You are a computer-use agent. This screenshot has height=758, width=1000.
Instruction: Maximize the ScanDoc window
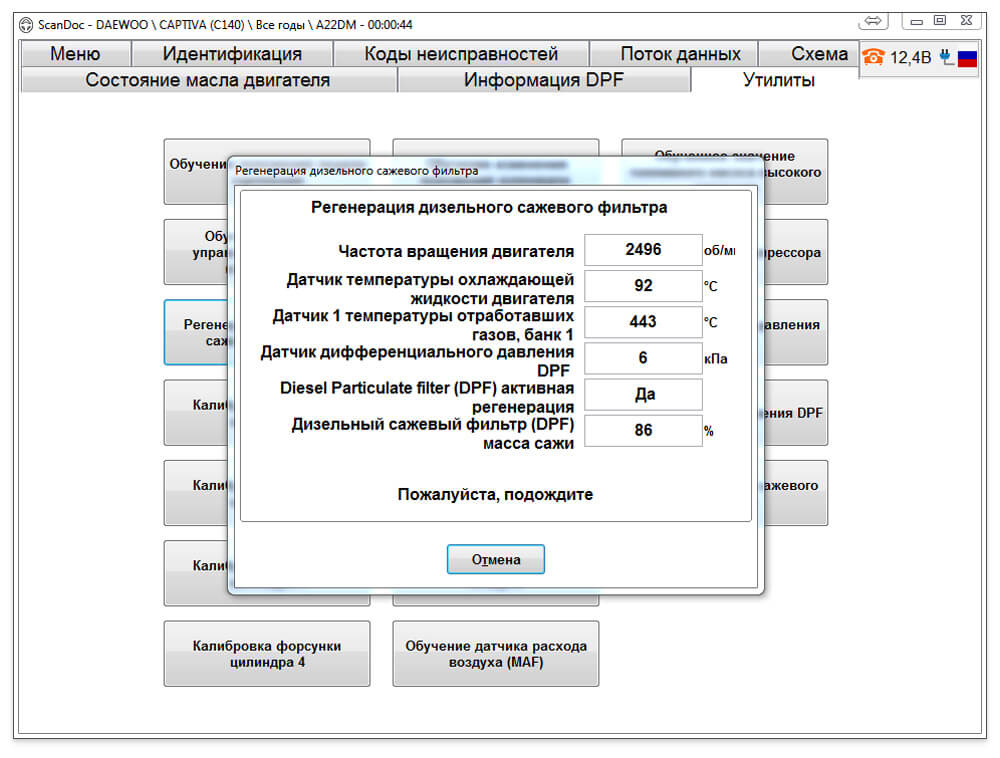[940, 20]
